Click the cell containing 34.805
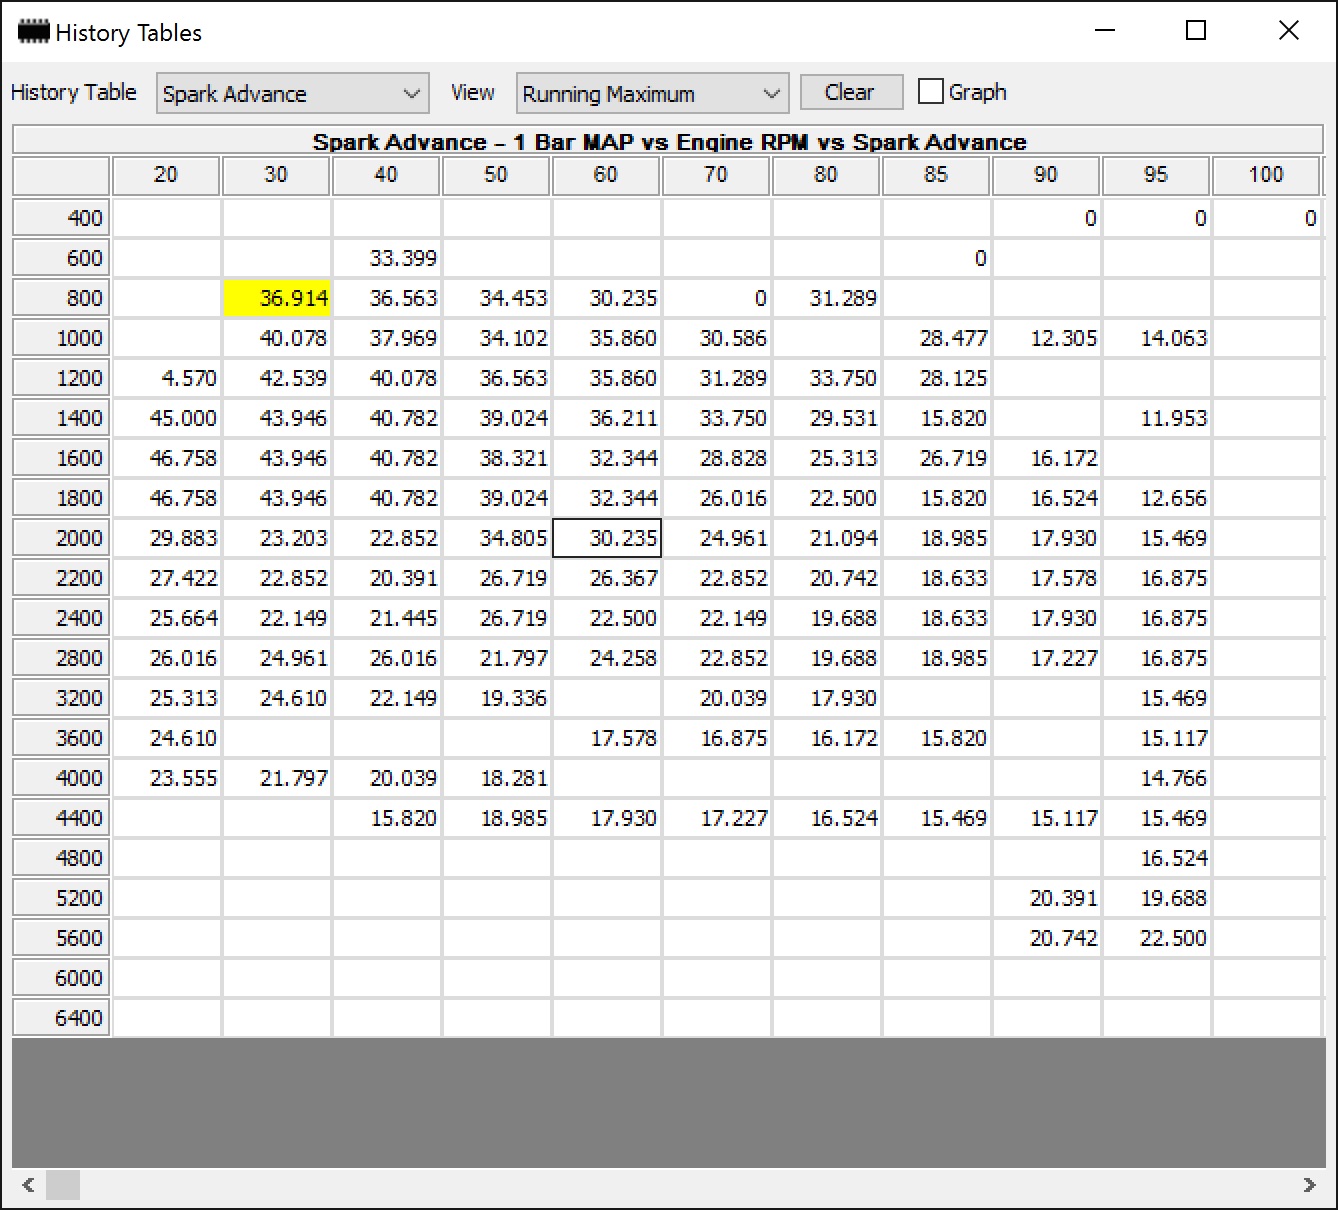 tap(497, 538)
